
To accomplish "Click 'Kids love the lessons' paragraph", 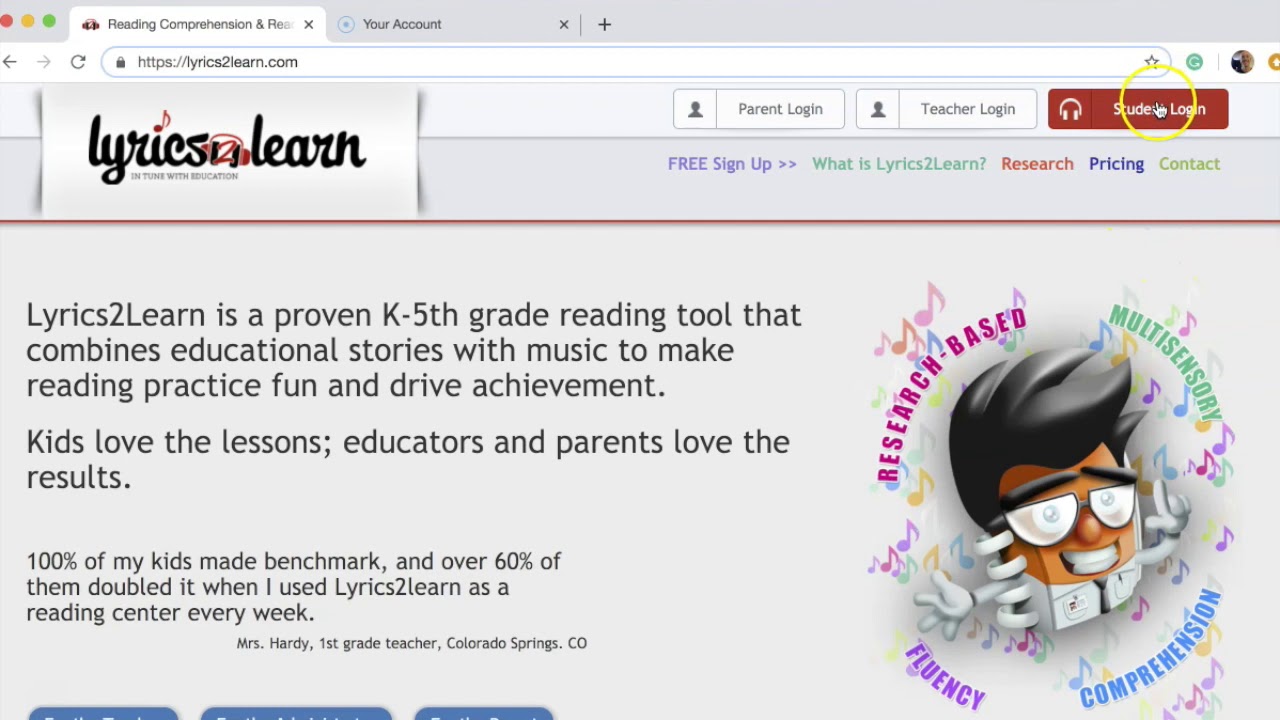I will click(x=408, y=459).
